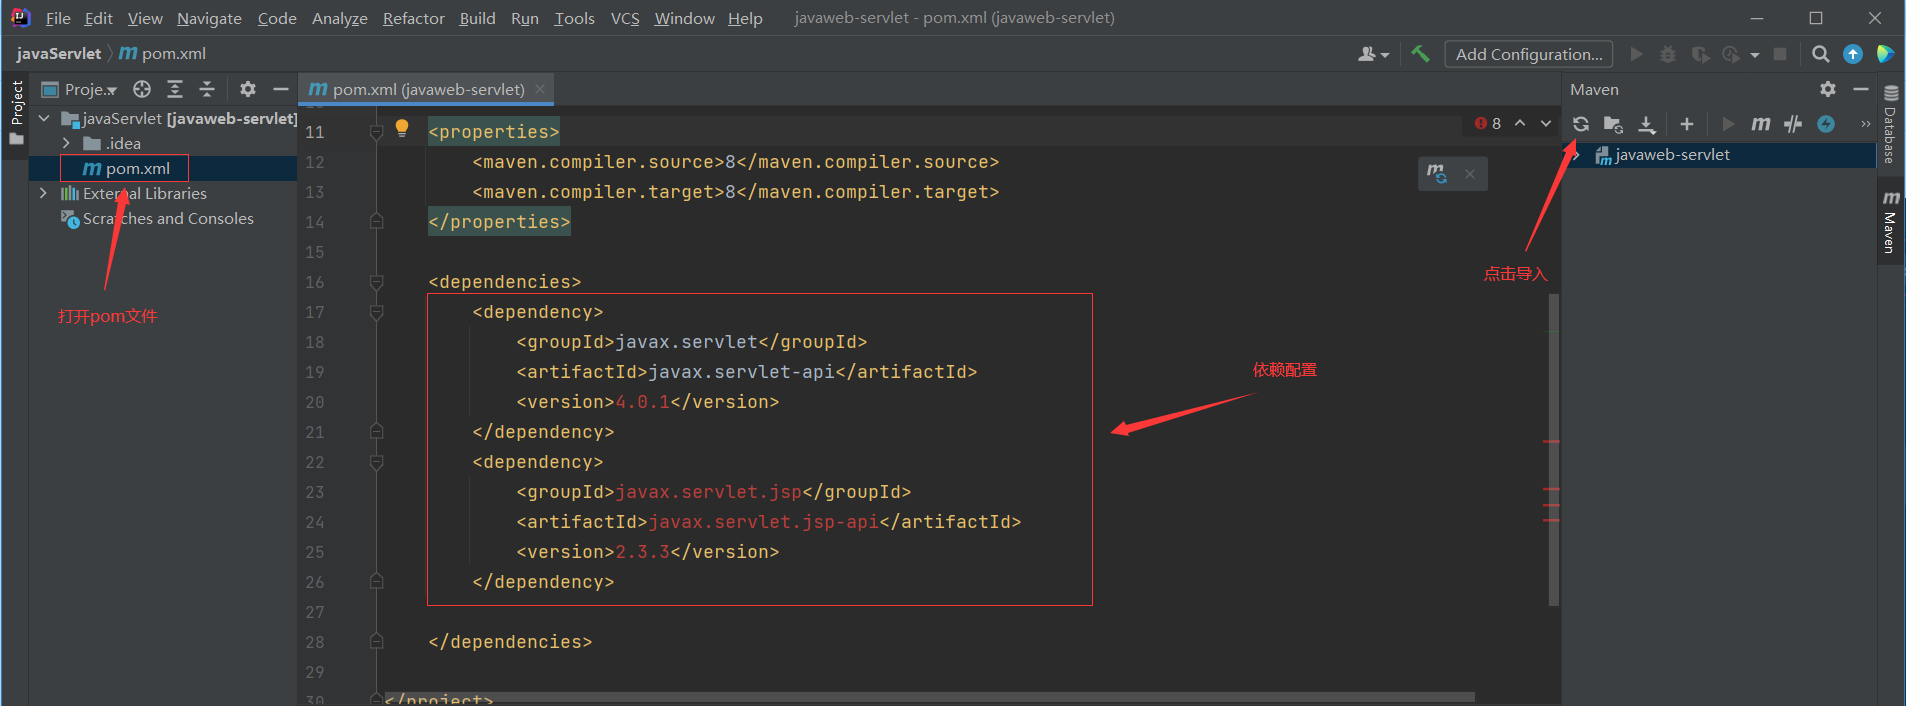The image size is (1906, 706).
Task: Click the editor horizontal scrollbar
Action: coord(930,697)
